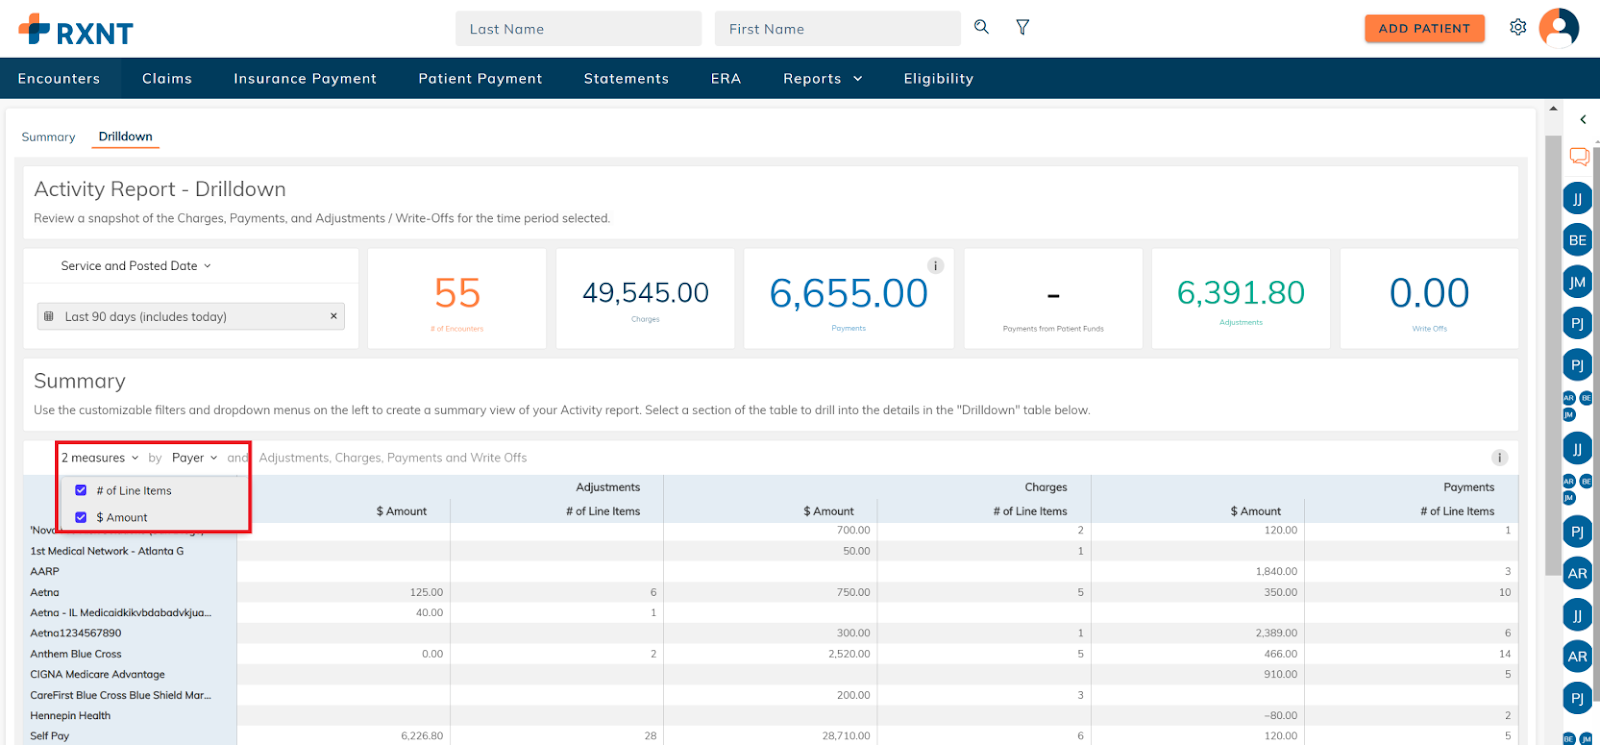1600x745 pixels.
Task: Click the 2,520.00 charges cell
Action: click(x=850, y=654)
